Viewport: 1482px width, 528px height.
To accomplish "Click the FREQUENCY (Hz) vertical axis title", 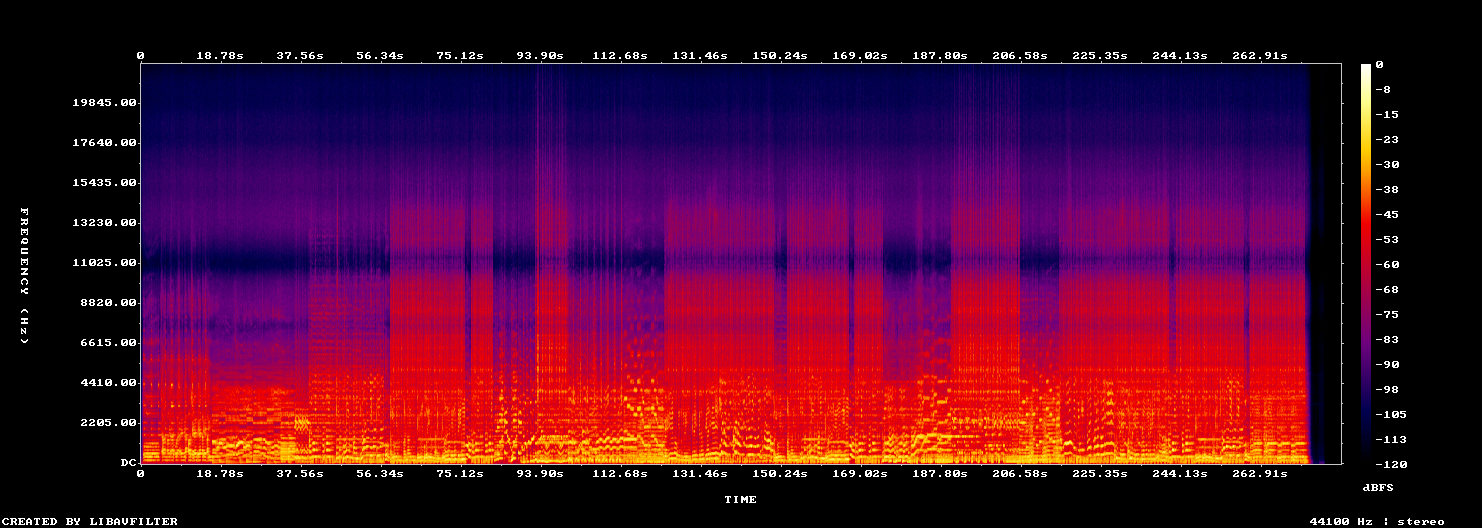I will click(x=24, y=276).
